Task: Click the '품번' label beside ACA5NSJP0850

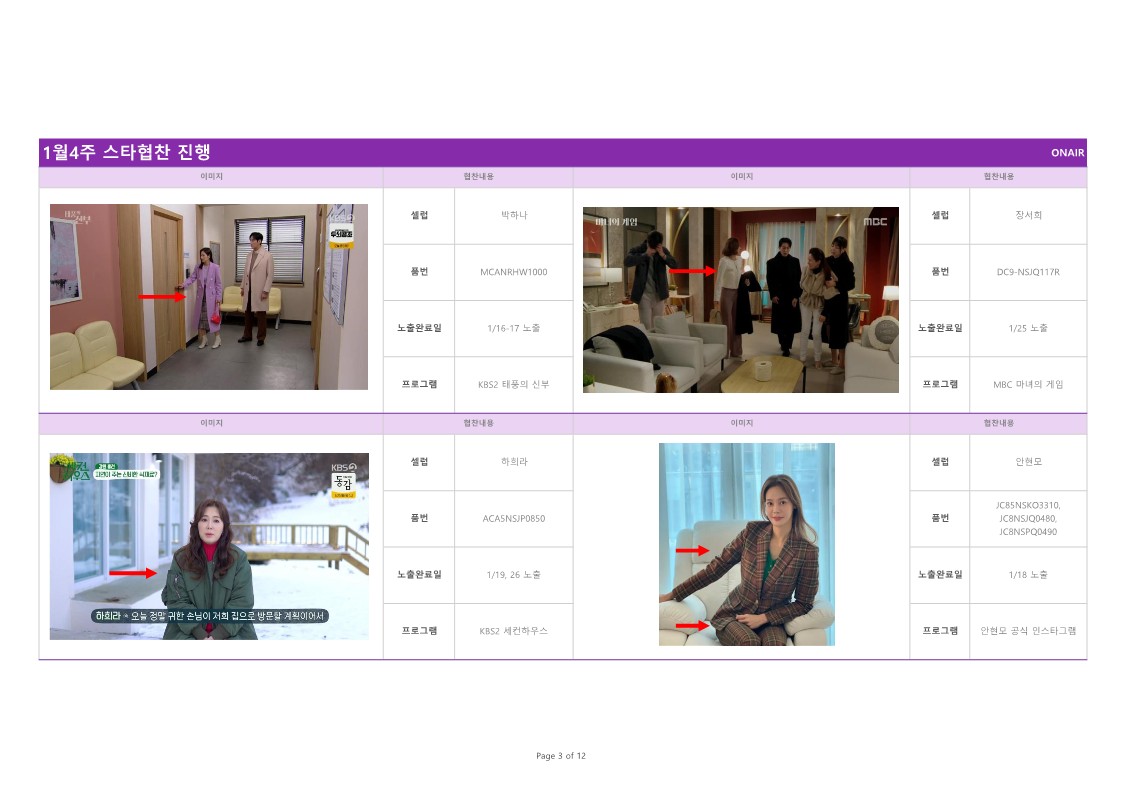Action: [419, 518]
